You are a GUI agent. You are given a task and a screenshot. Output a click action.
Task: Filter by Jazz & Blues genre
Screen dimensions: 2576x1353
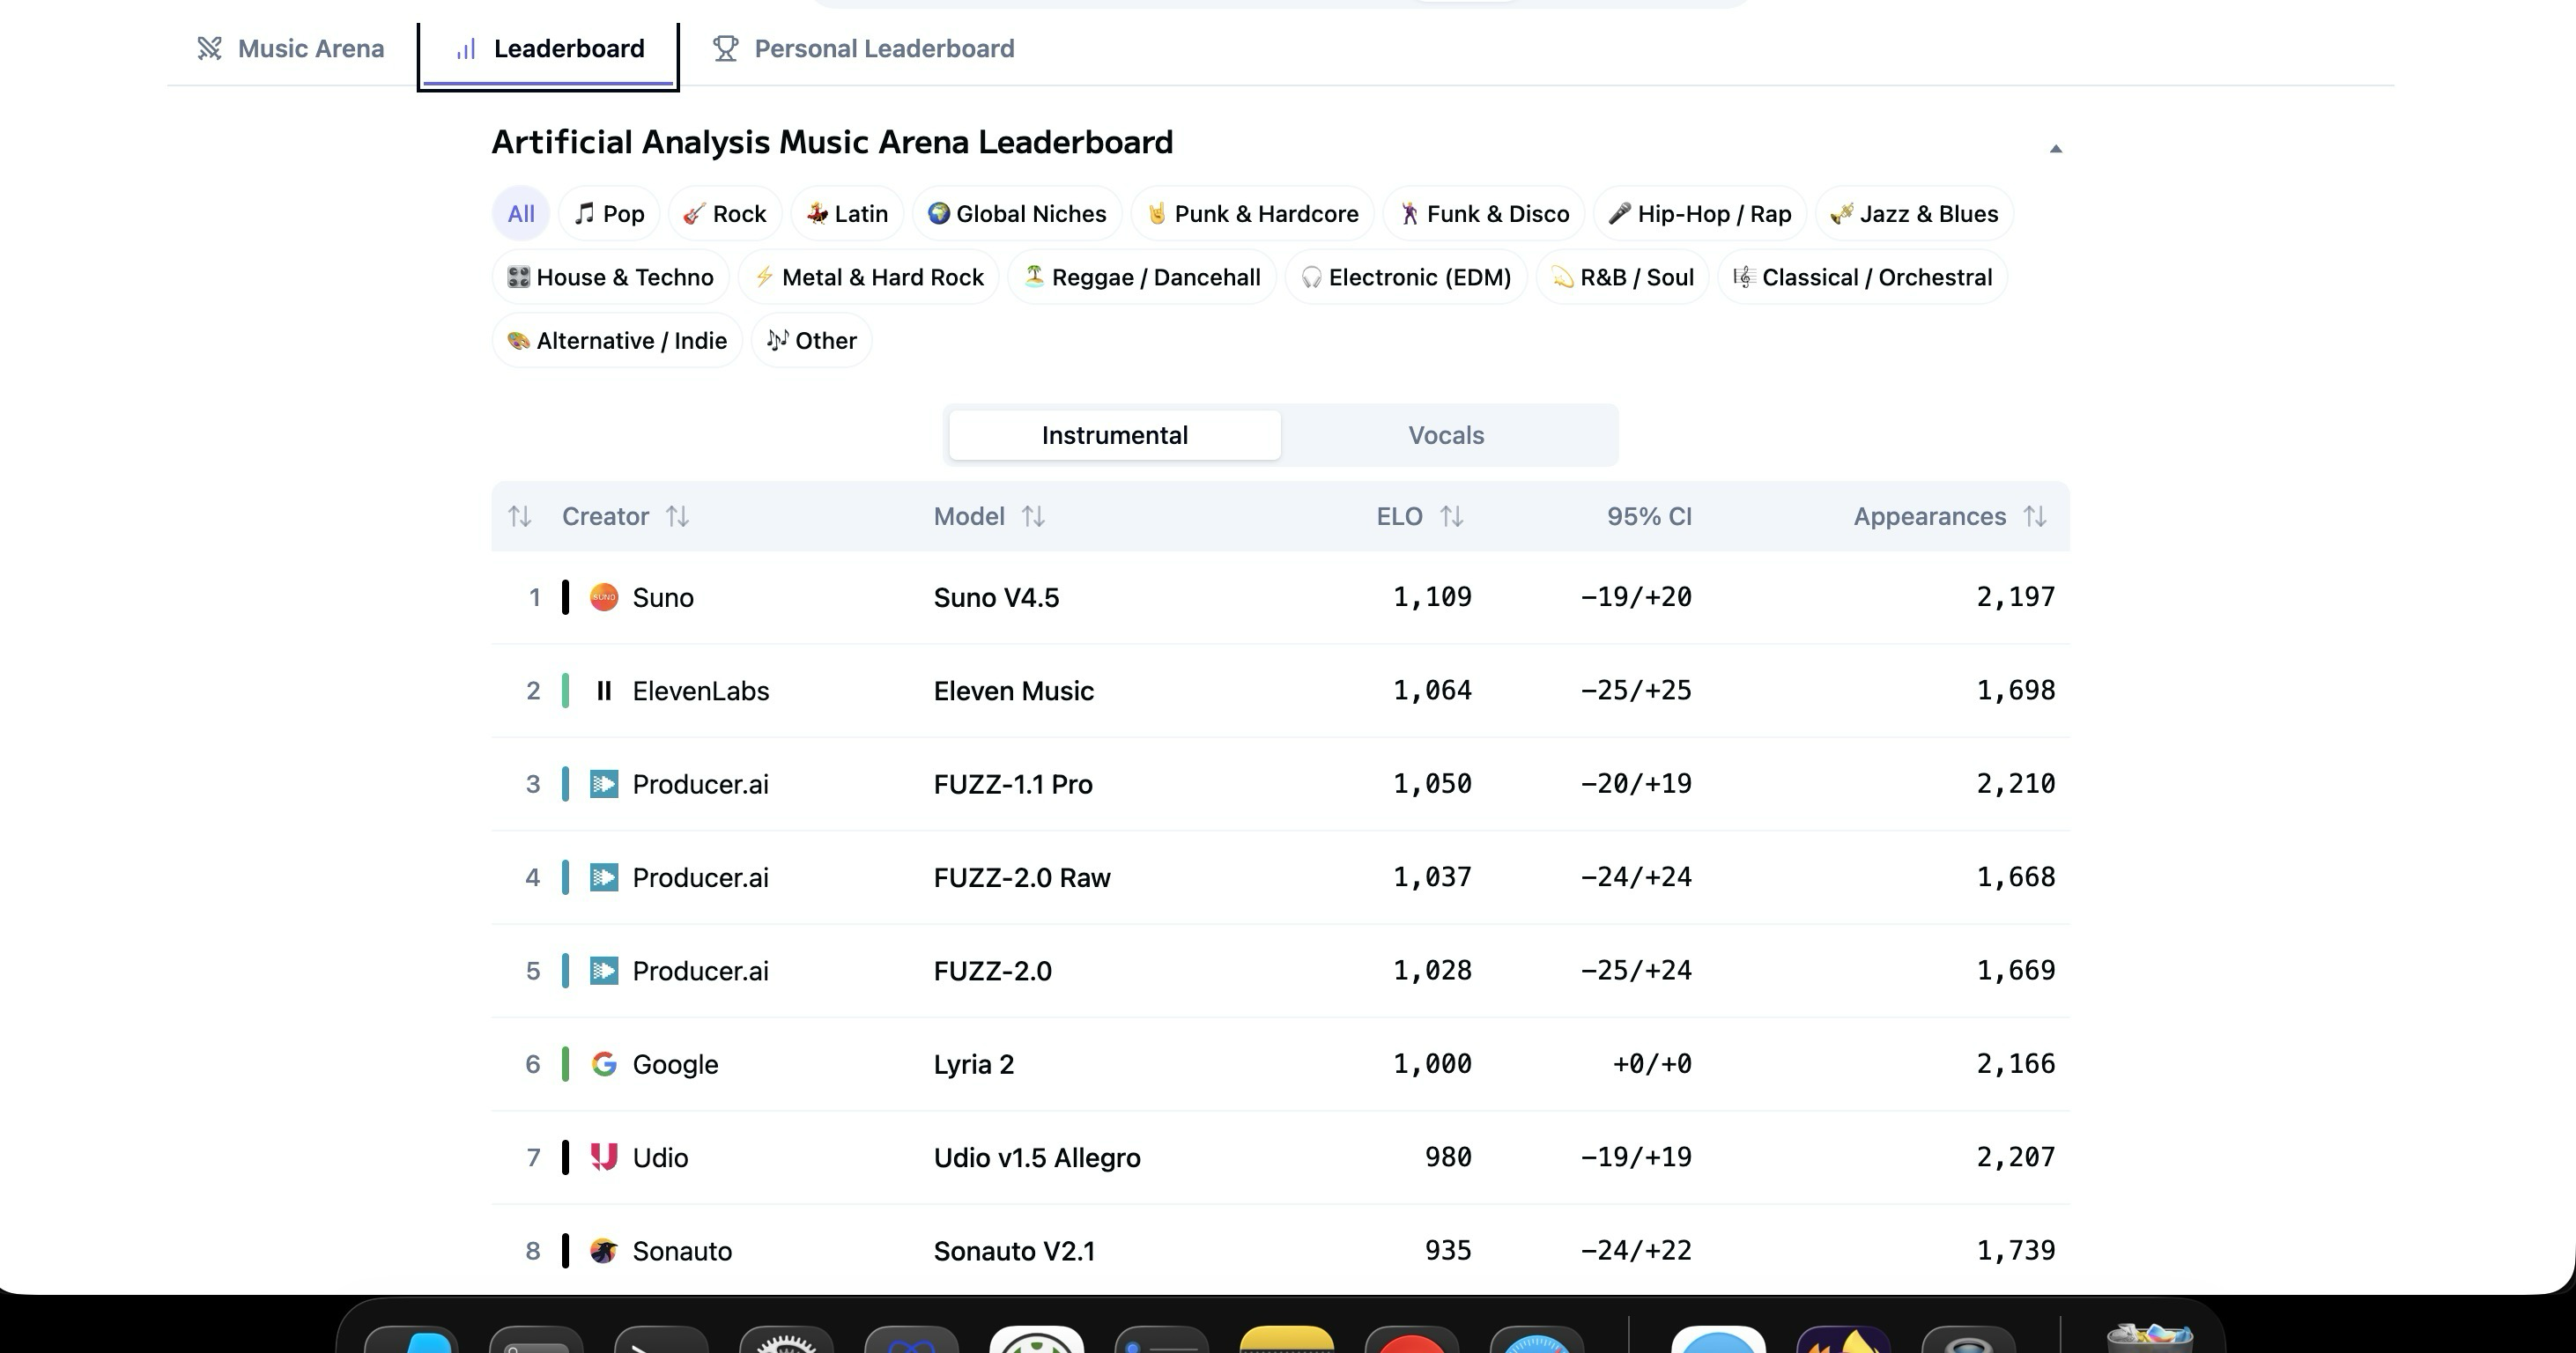pyautogui.click(x=1914, y=214)
